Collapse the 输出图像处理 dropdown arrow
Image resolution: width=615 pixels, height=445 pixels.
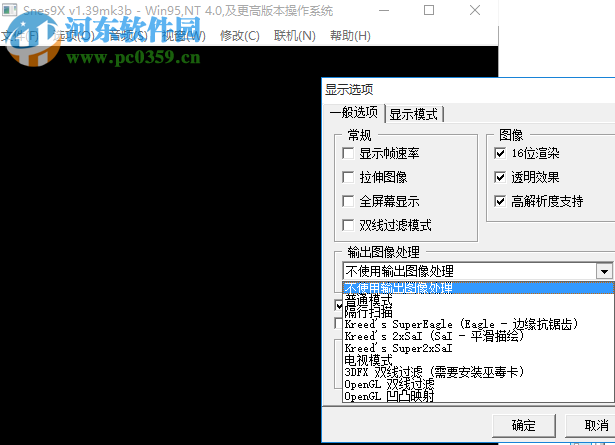tap(604, 271)
